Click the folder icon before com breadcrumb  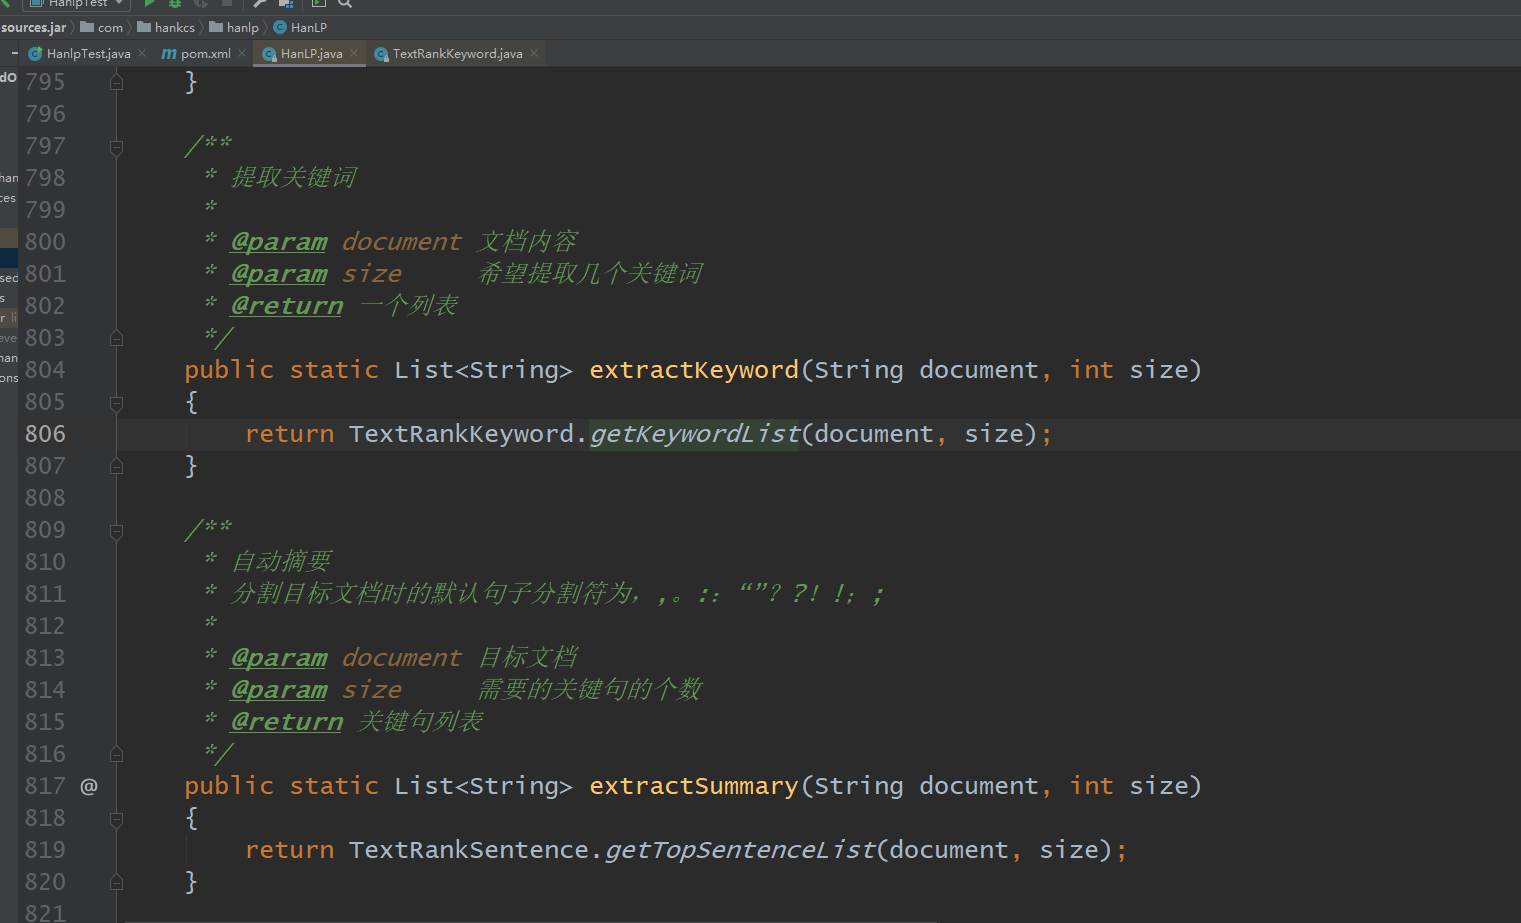coord(87,27)
